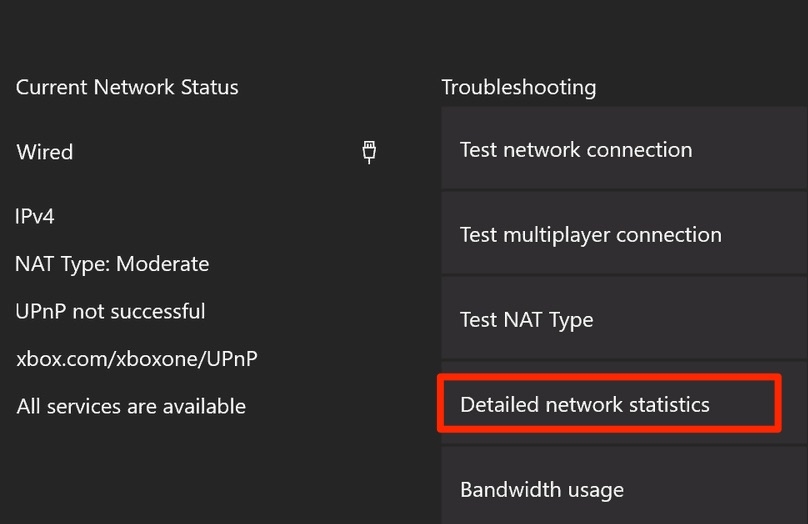808x524 pixels.
Task: Select Test multiplayer connection
Action: (624, 233)
